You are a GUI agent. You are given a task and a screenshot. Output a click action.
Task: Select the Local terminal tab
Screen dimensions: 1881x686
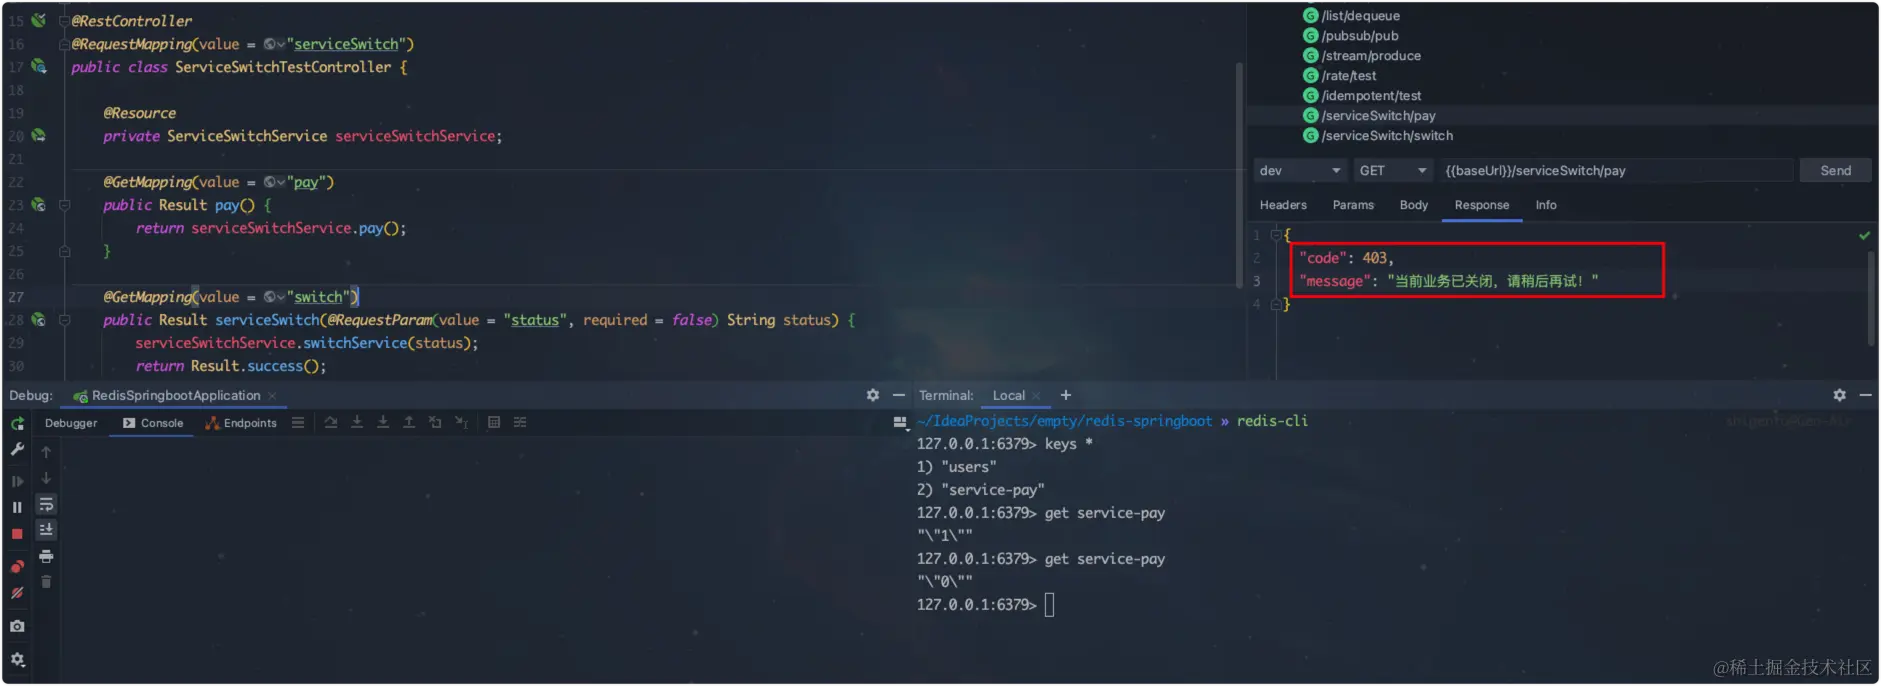[1009, 395]
